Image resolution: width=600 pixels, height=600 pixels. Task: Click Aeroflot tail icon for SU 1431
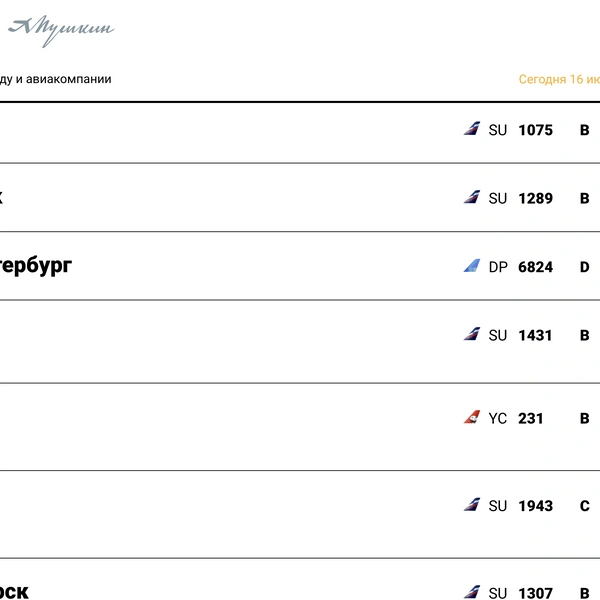click(472, 334)
